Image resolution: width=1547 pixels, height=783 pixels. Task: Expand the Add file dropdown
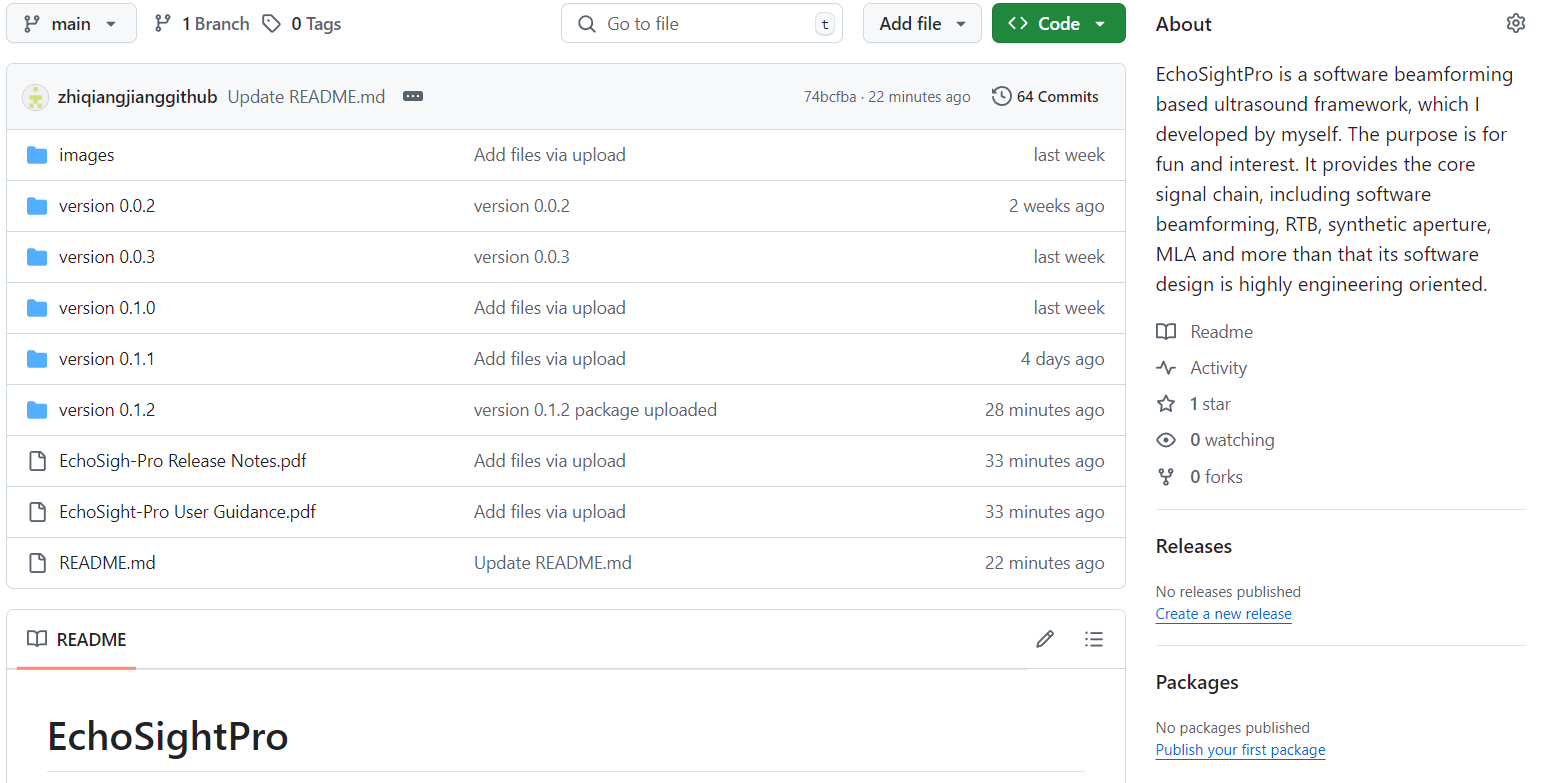(x=922, y=23)
